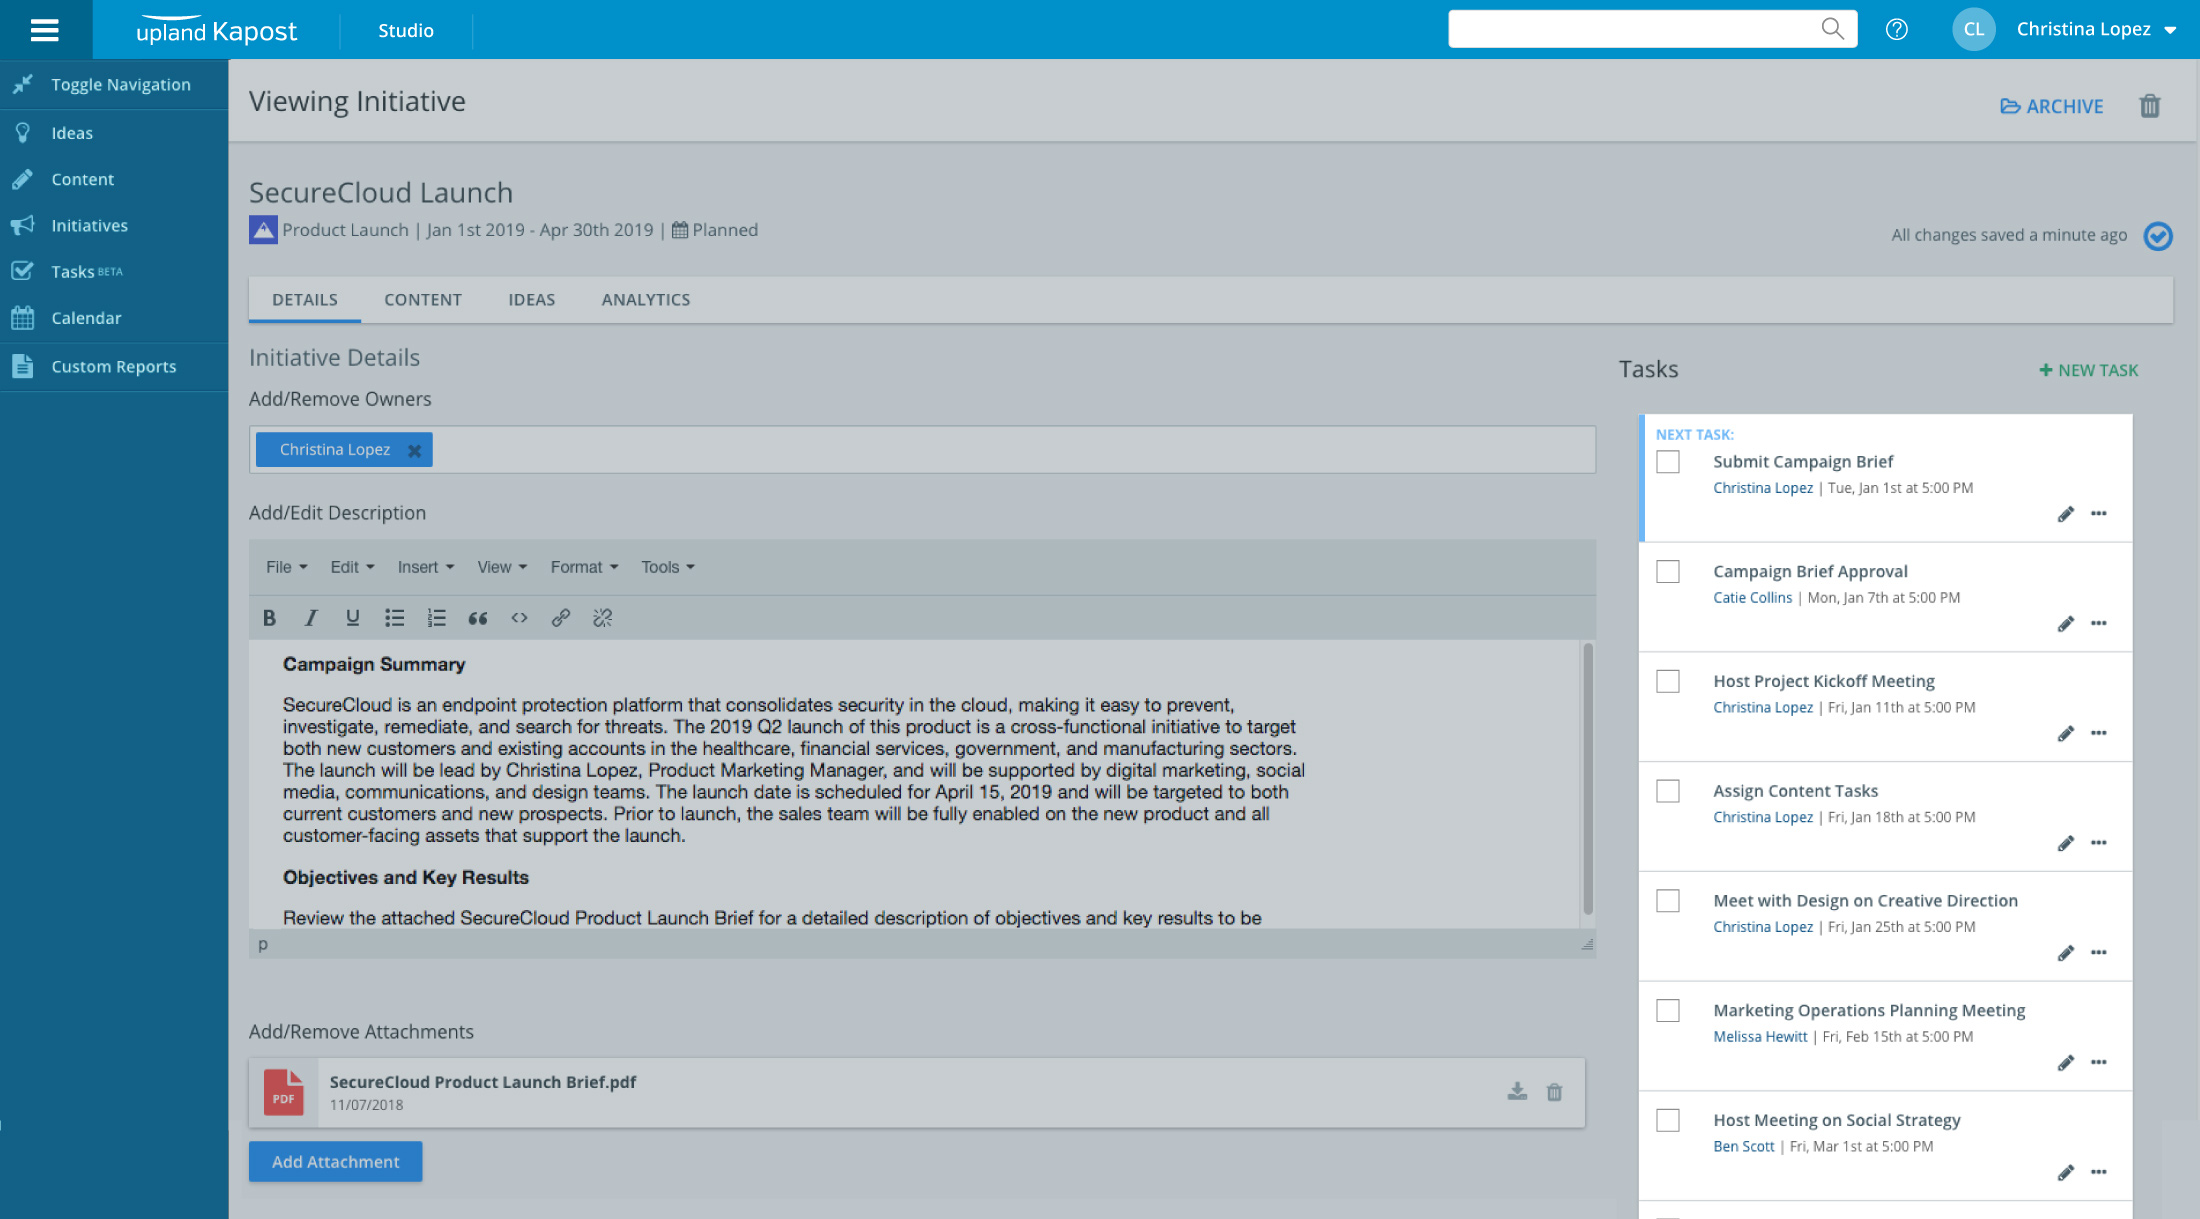Screen dimensions: 2200x1219
Task: Click the changes saved checkmark icon
Action: [2157, 236]
